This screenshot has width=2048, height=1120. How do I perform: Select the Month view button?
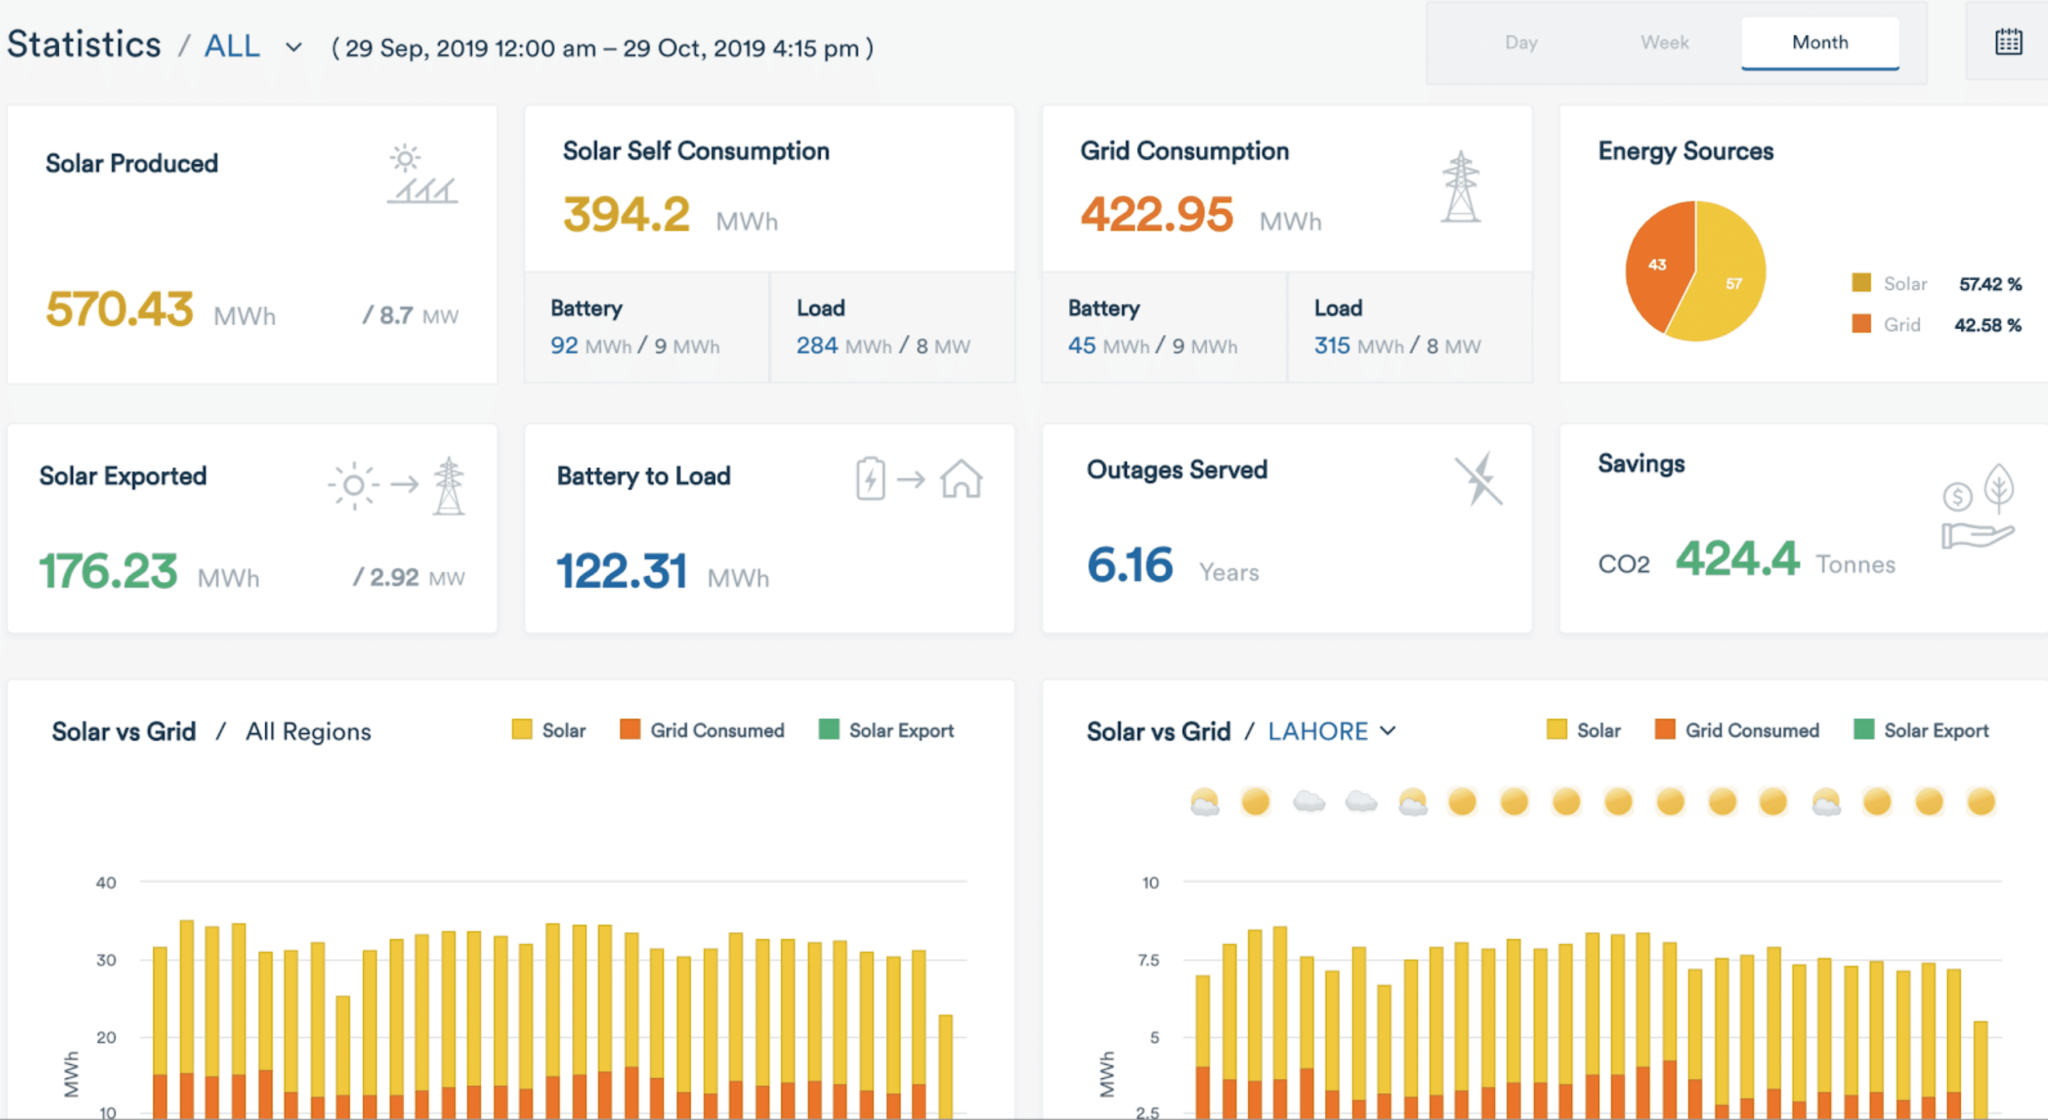point(1819,43)
